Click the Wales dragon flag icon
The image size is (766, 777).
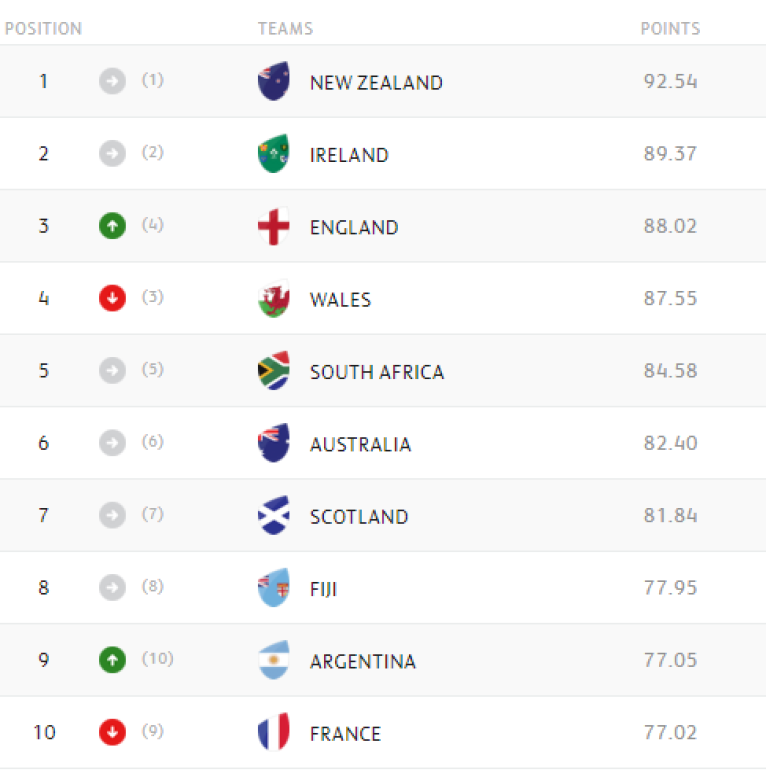tap(273, 299)
